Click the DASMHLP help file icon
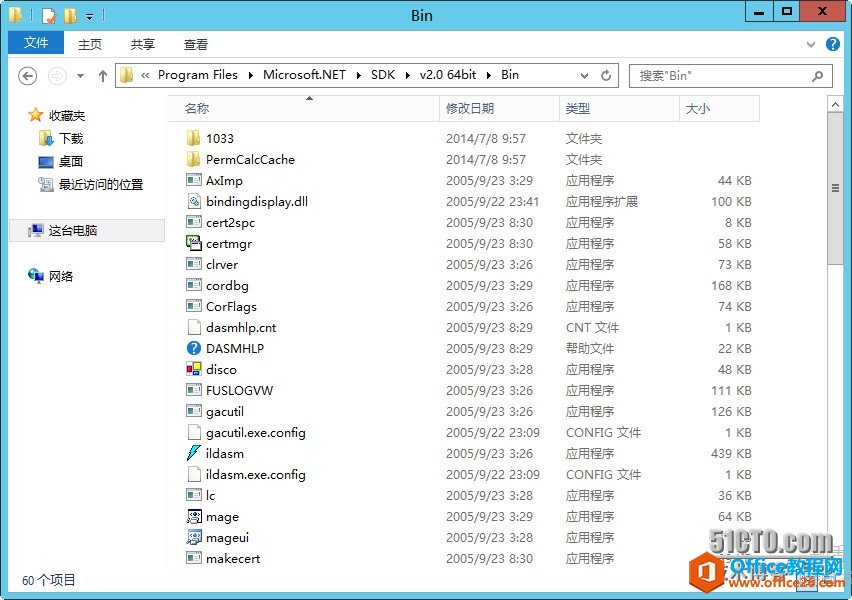This screenshot has width=852, height=600. 193,348
